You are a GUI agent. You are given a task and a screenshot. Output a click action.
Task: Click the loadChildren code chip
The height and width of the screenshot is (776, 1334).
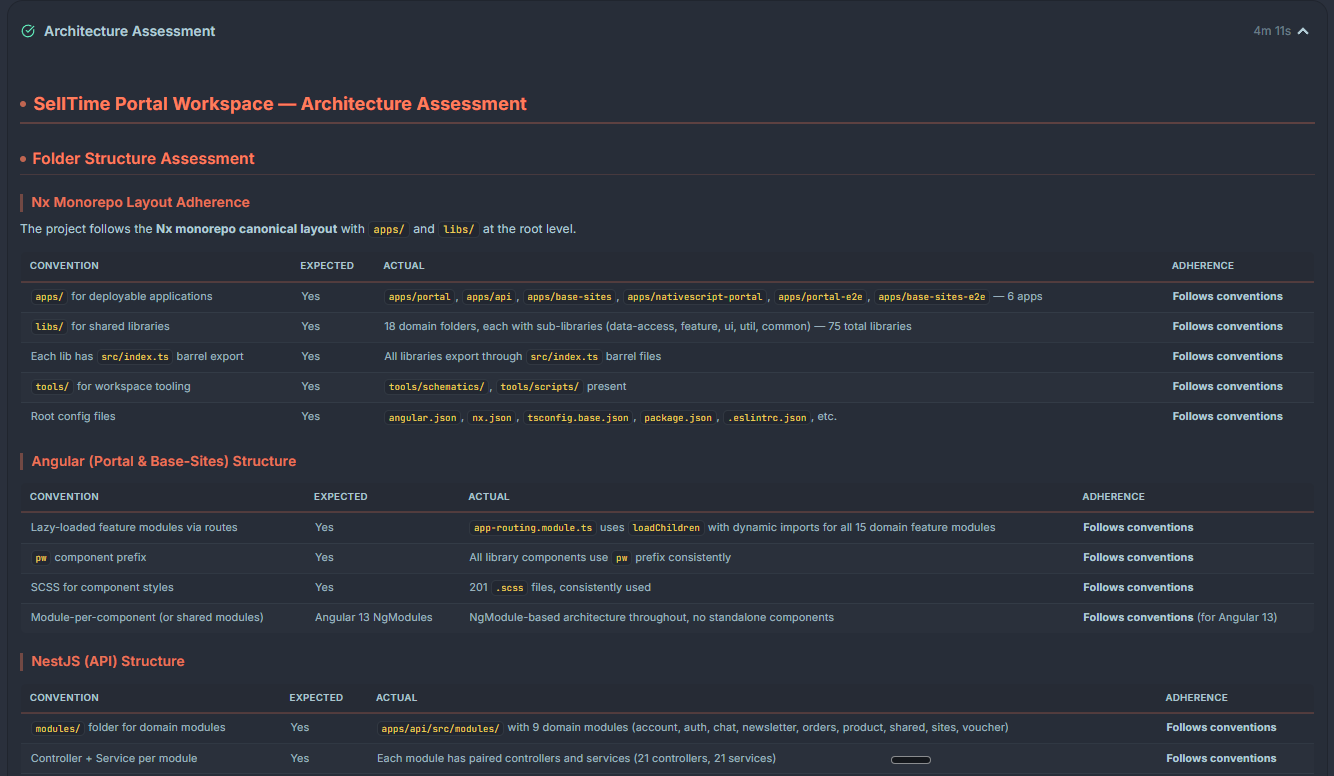pyautogui.click(x=666, y=528)
